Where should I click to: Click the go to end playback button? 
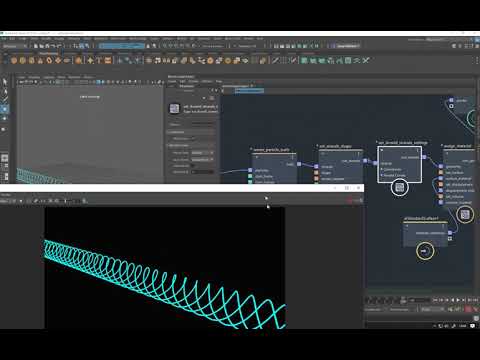(475, 300)
